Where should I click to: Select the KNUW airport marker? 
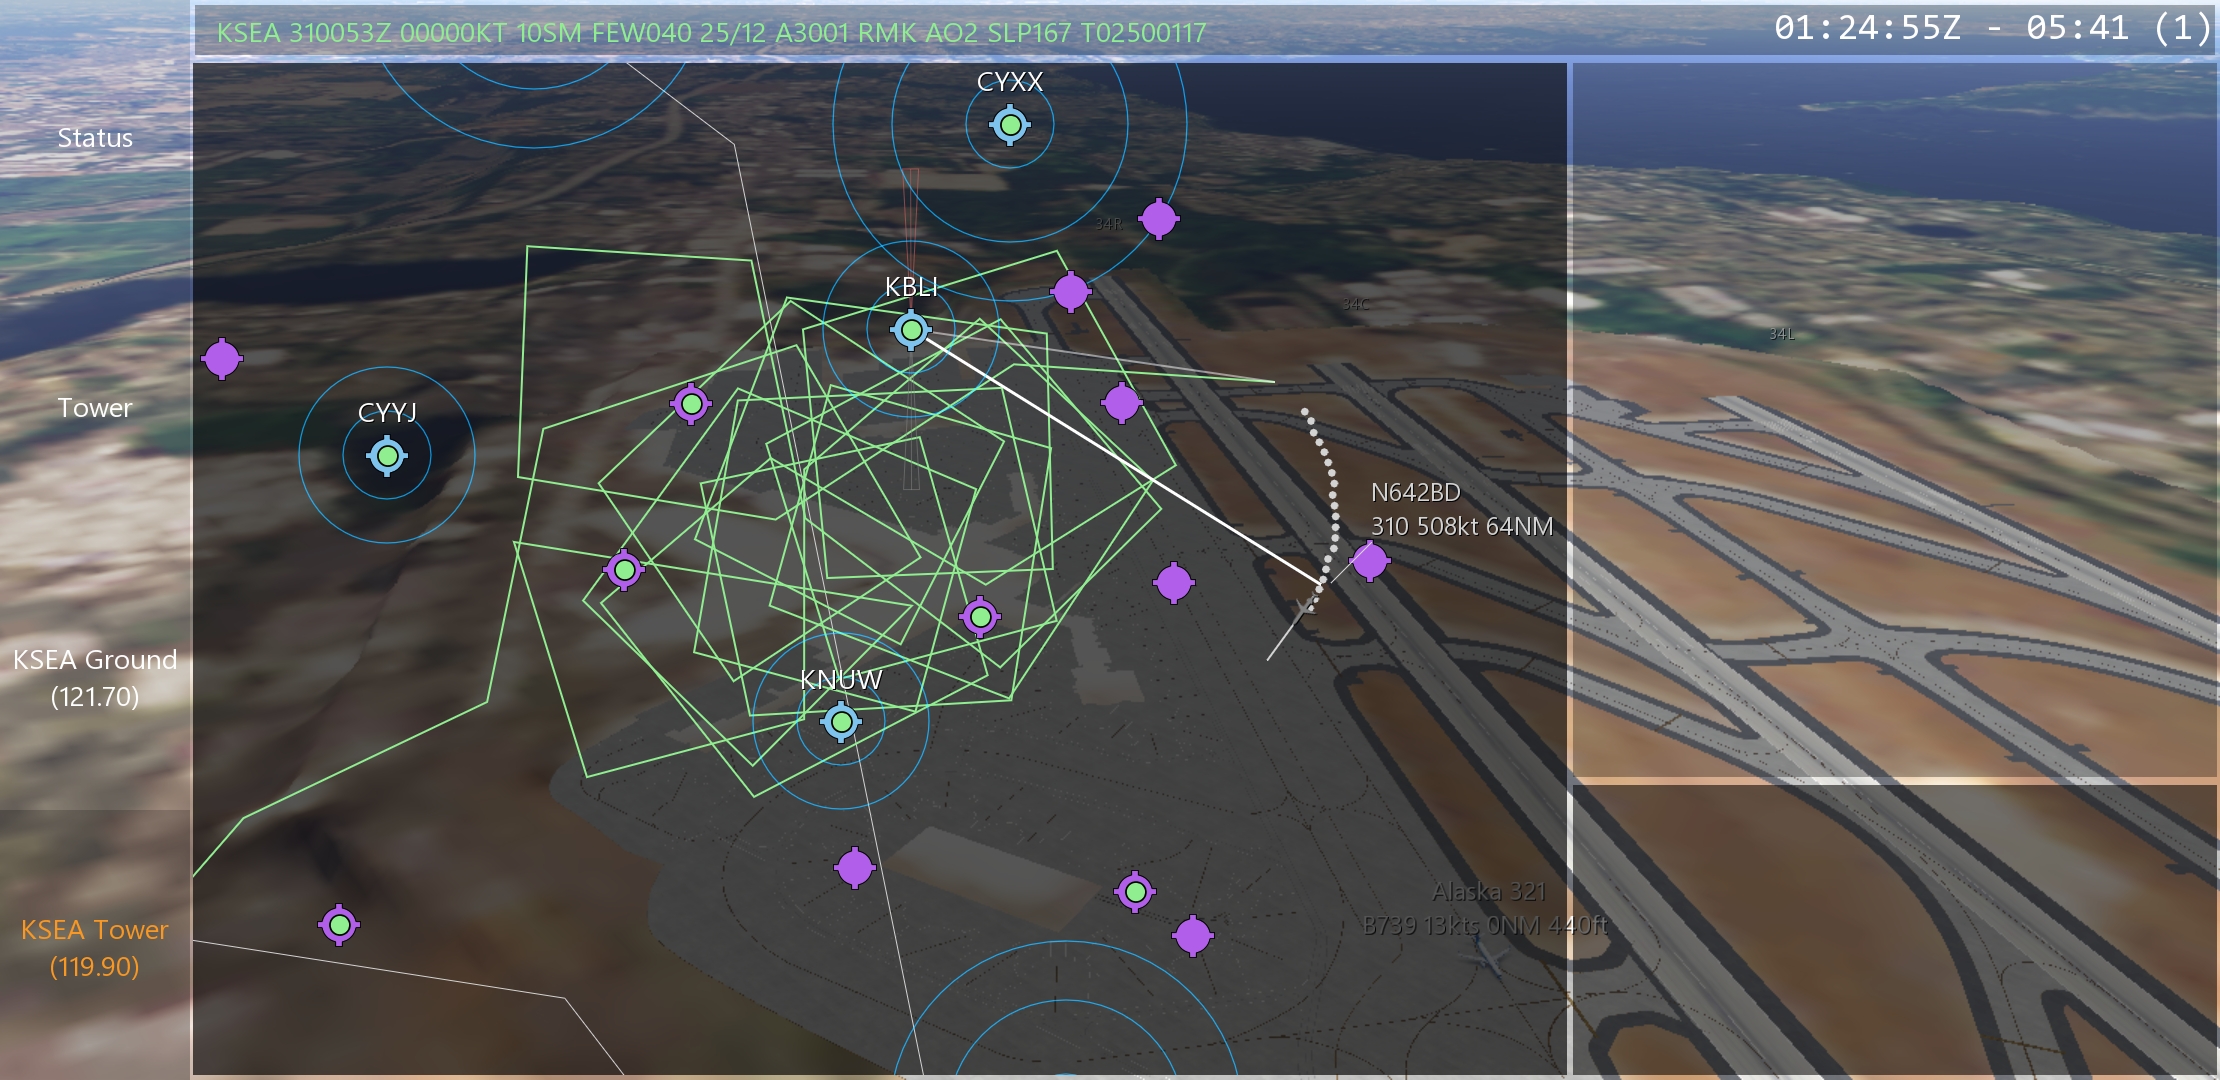coord(841,721)
